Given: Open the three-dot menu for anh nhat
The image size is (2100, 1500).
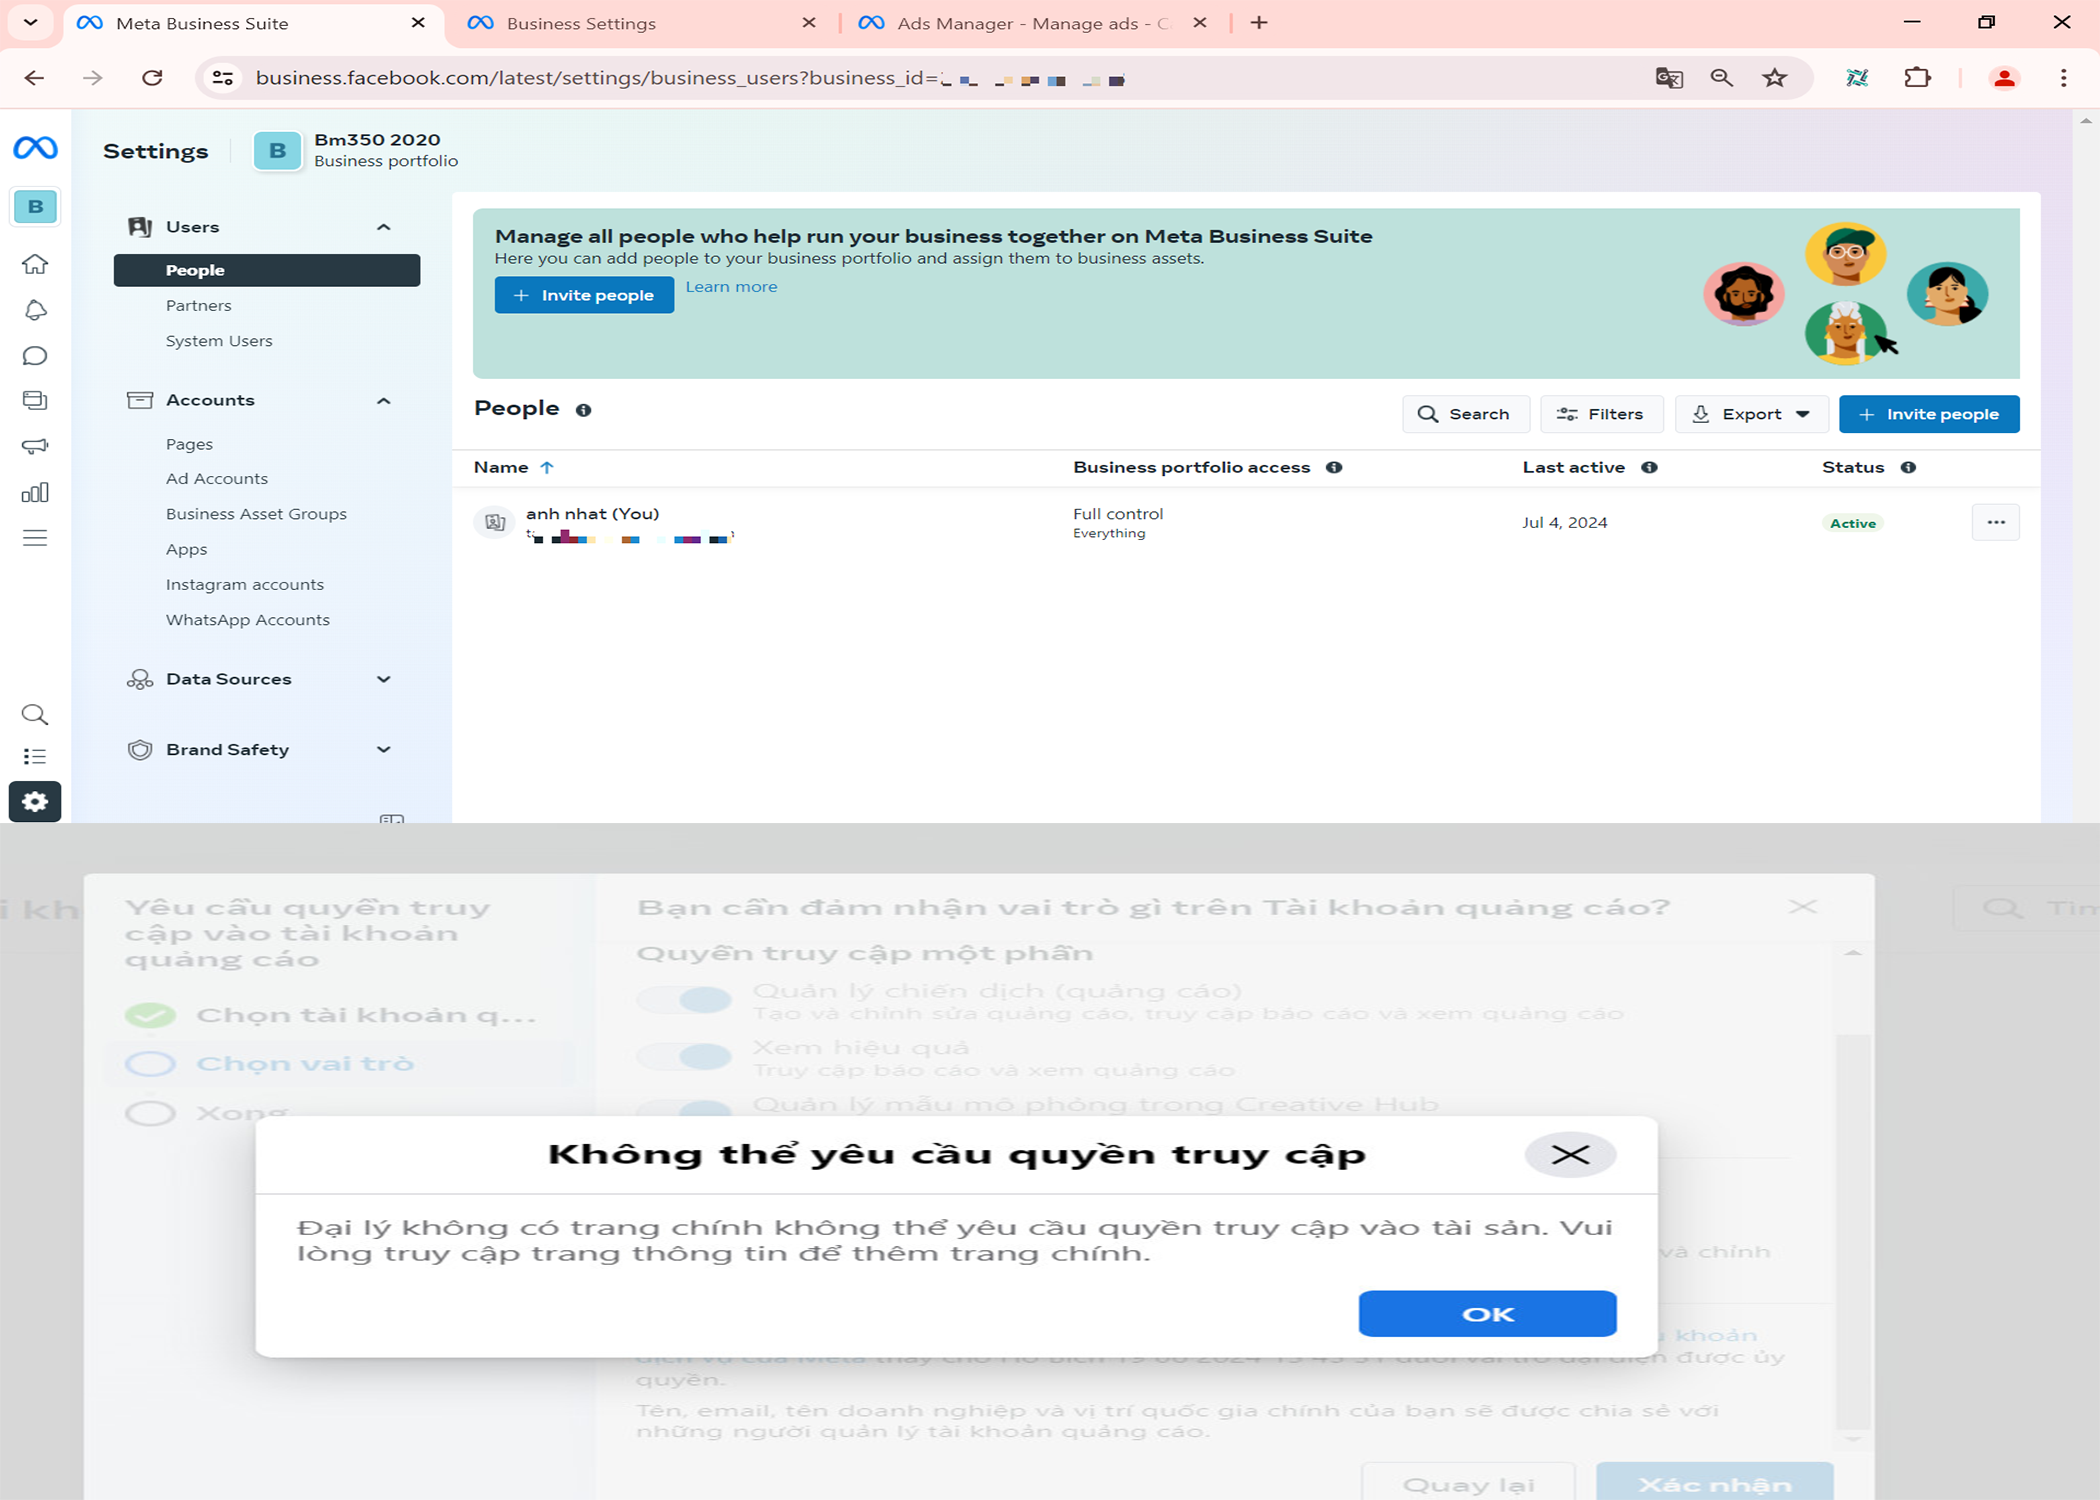Looking at the screenshot, I should tap(1995, 522).
